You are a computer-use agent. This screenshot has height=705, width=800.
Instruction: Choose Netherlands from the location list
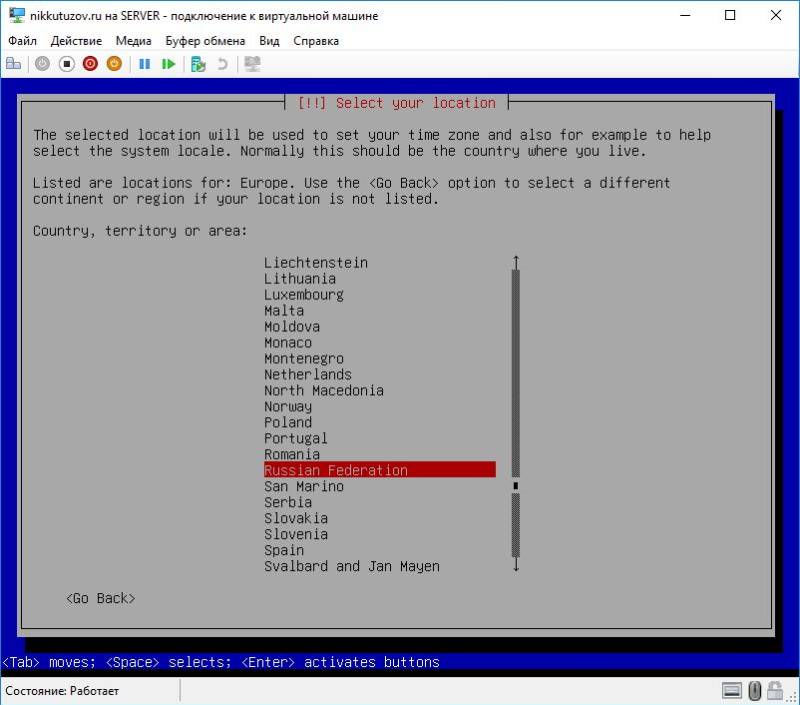click(x=308, y=374)
